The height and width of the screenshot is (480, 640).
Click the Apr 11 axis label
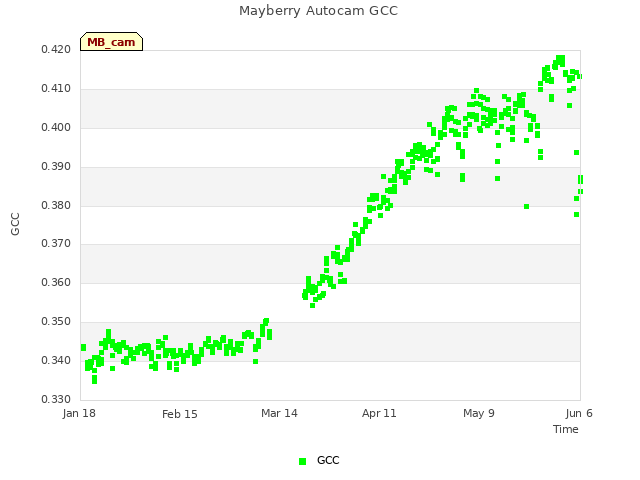coord(379,413)
